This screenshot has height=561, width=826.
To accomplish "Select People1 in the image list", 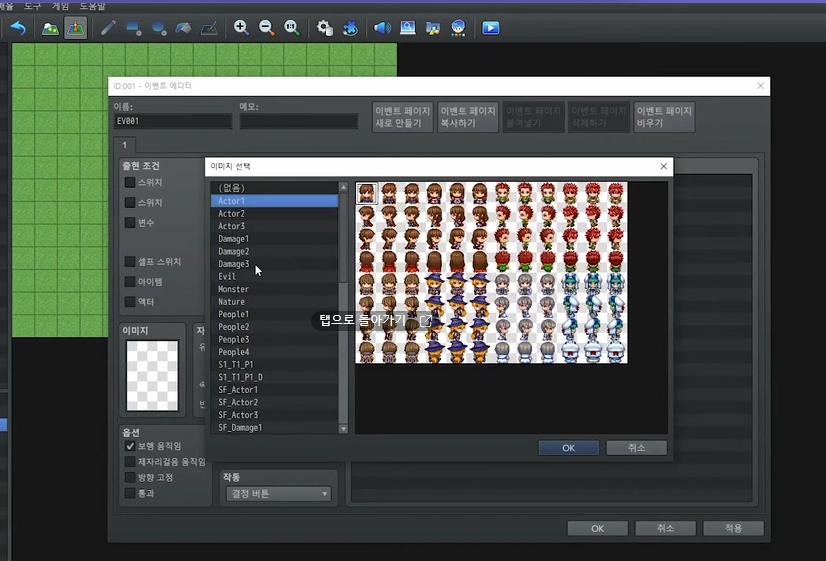I will pyautogui.click(x=274, y=314).
